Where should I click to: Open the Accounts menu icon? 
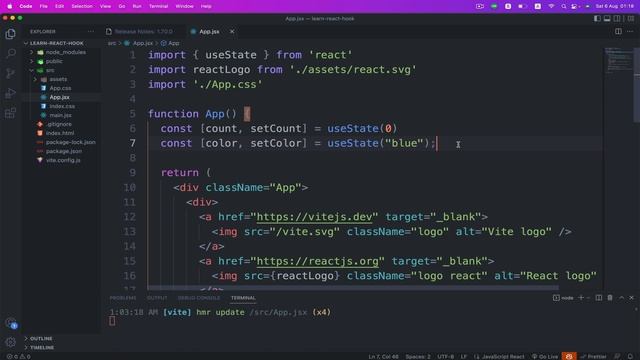point(11,323)
